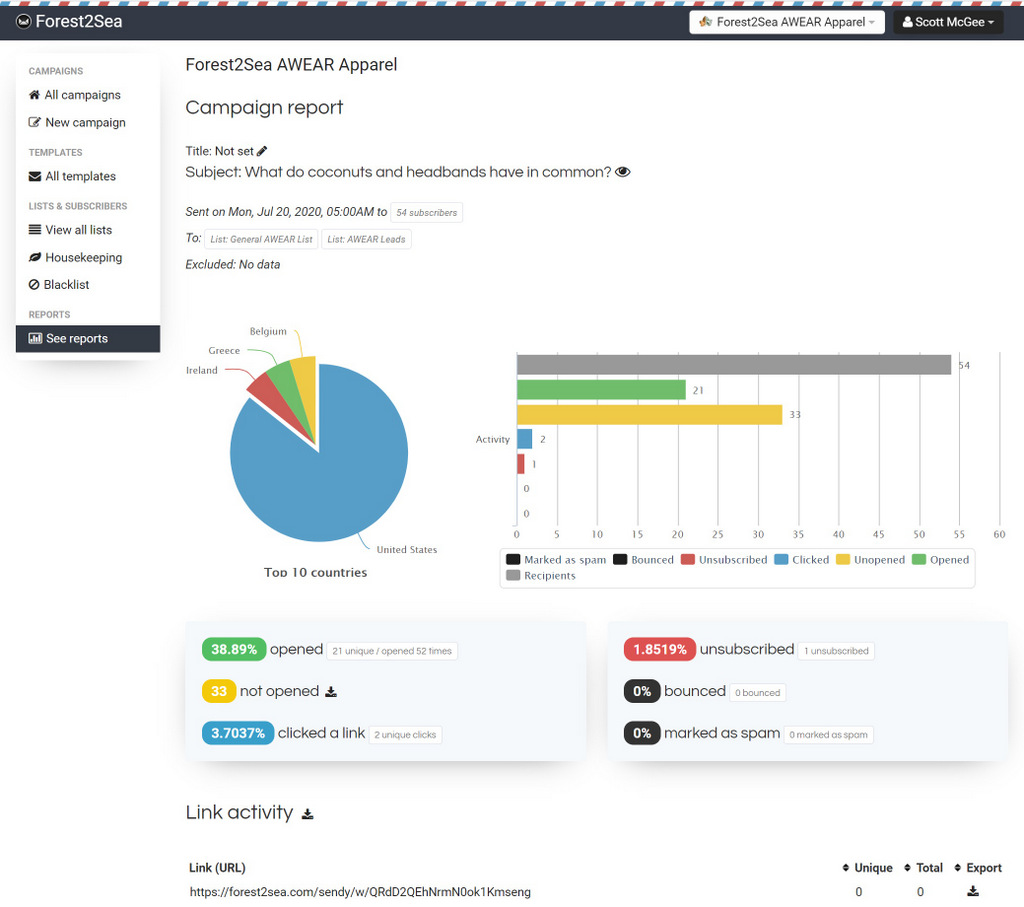Click the pencil icon to edit campaign title
Screen dimensions: 1024x907
pos(262,151)
